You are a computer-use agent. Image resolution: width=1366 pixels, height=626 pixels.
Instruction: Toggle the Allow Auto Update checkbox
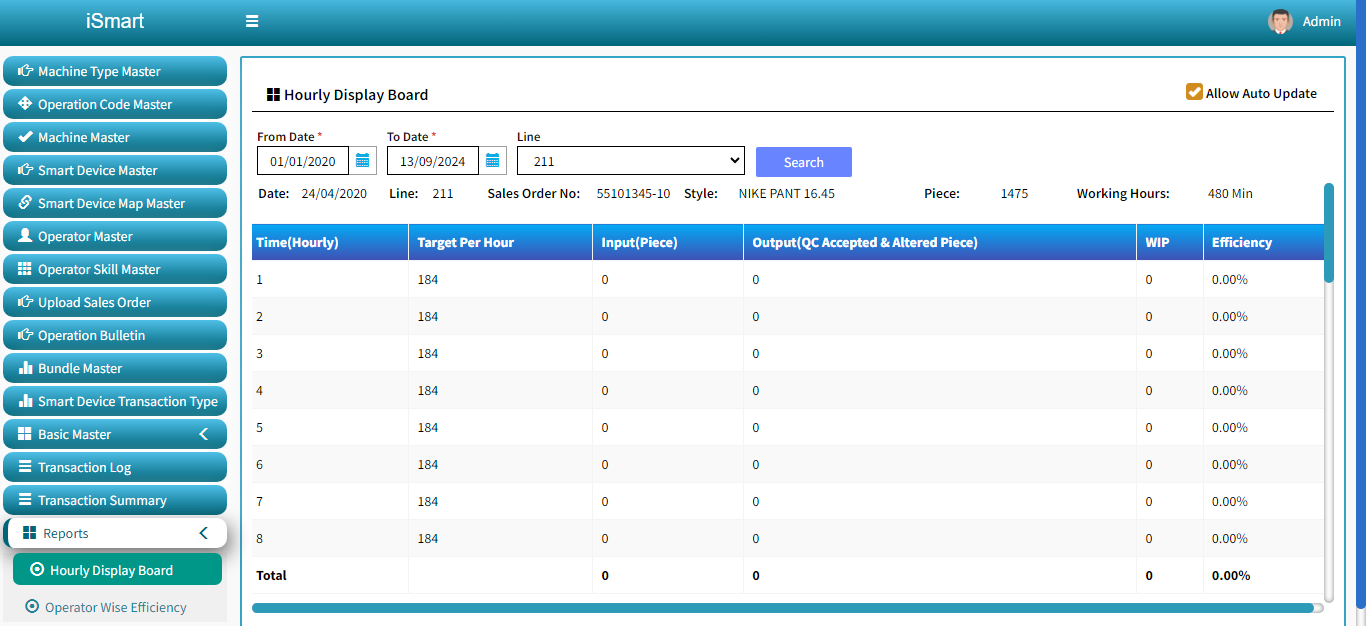click(1194, 92)
